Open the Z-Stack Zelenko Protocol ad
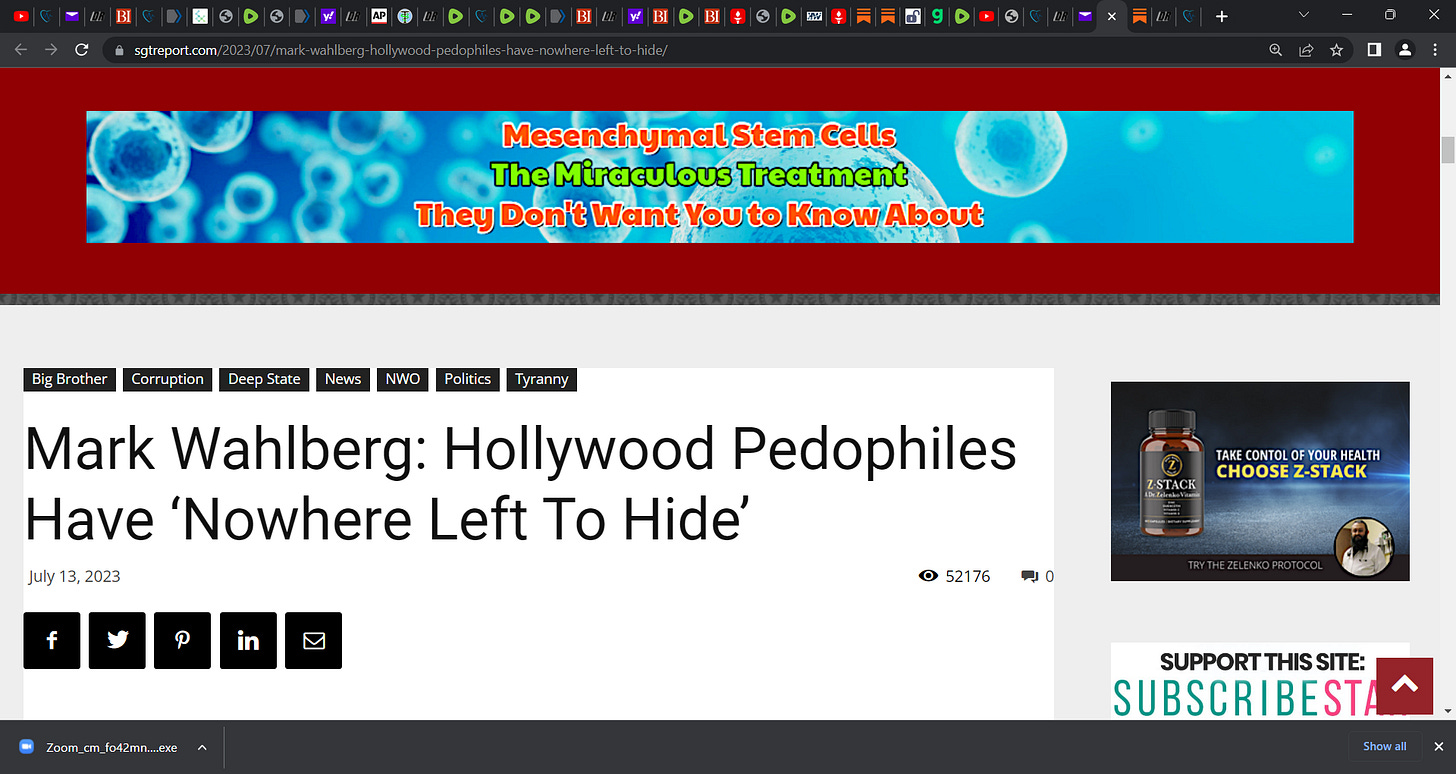 pyautogui.click(x=1260, y=481)
